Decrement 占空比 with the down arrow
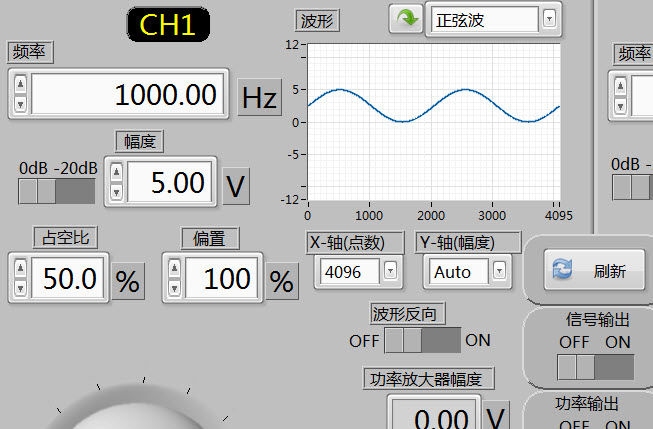Screen dimensions: 653x429 click(x=19, y=289)
